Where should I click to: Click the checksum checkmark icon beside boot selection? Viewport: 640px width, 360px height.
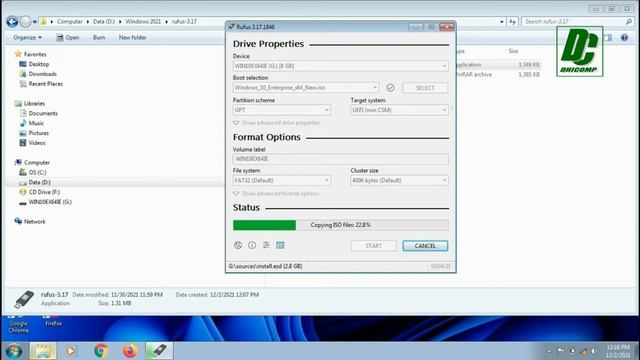pyautogui.click(x=390, y=88)
